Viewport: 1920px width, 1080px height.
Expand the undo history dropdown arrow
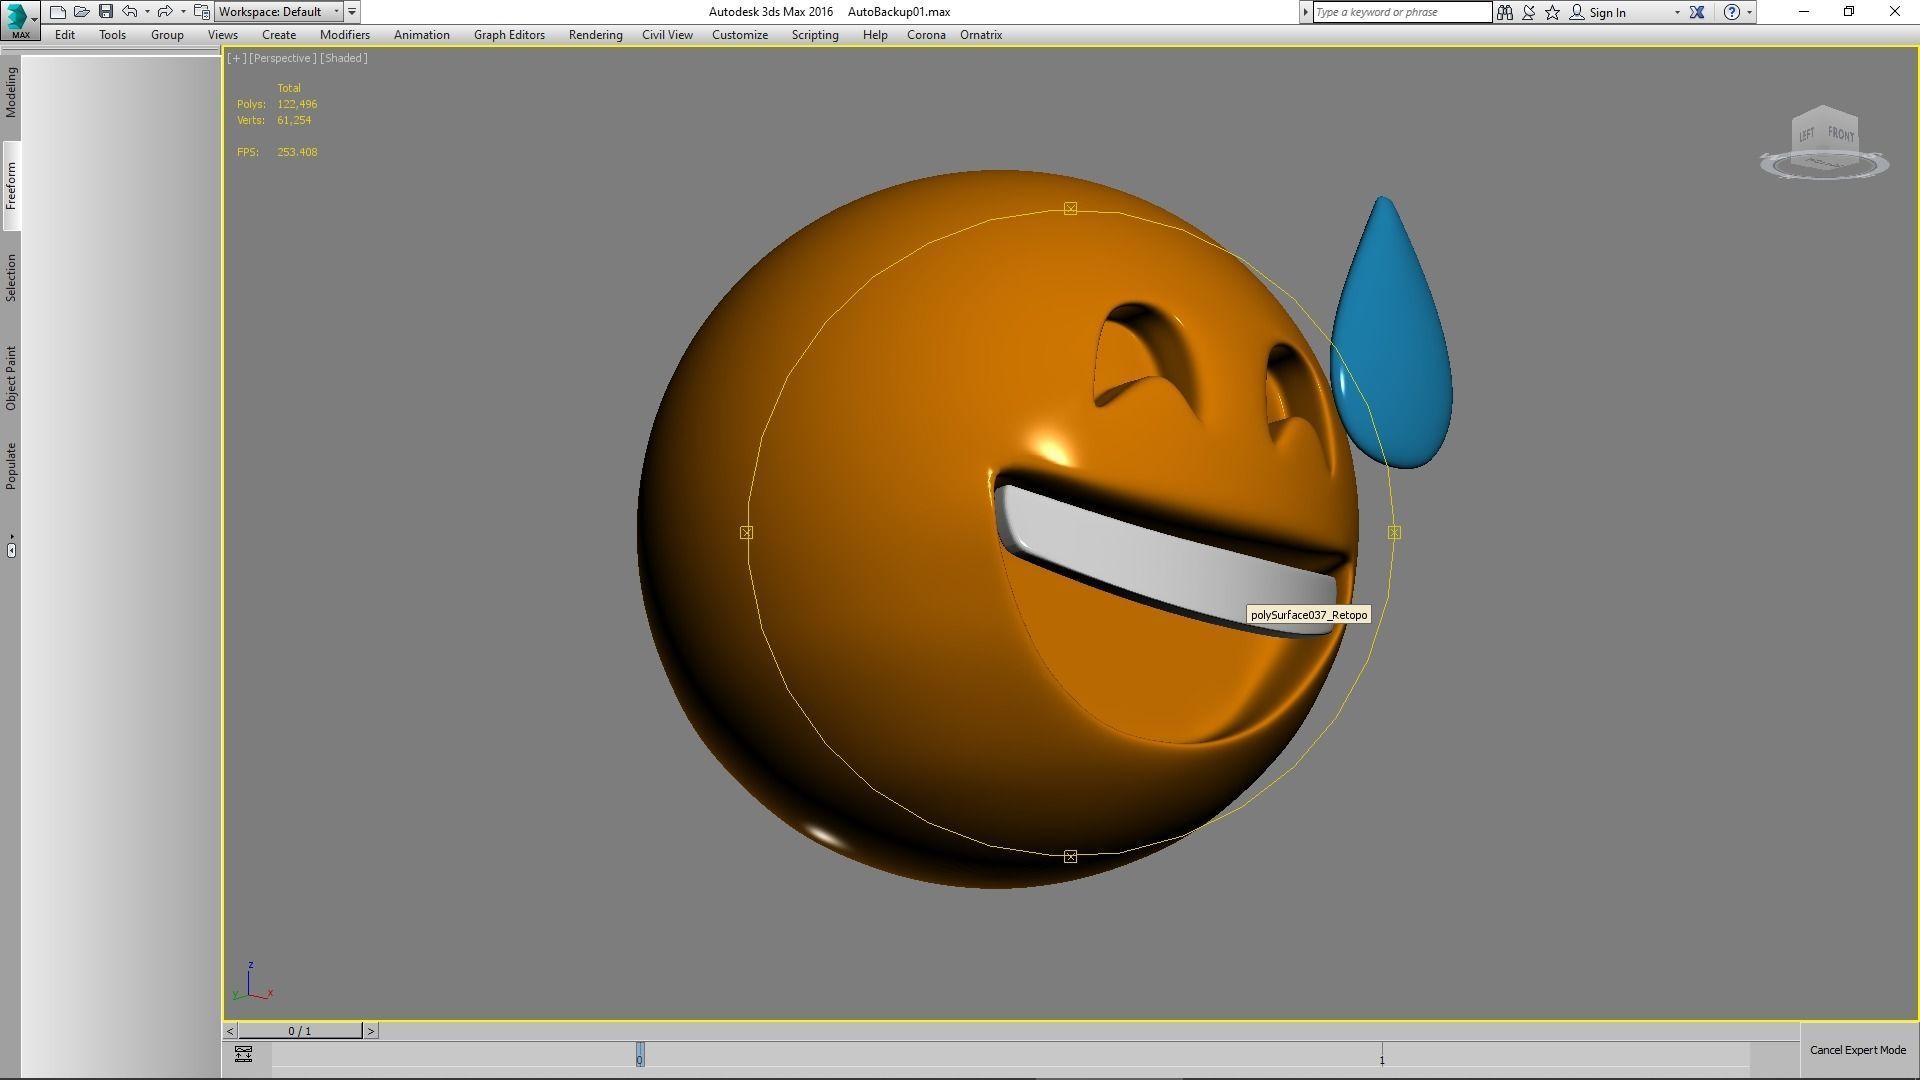[x=147, y=12]
